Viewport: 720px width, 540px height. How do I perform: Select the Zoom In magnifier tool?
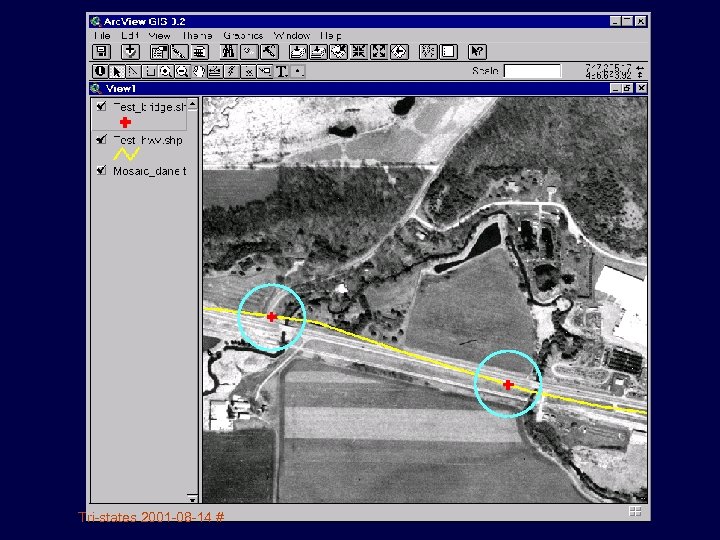pos(166,72)
